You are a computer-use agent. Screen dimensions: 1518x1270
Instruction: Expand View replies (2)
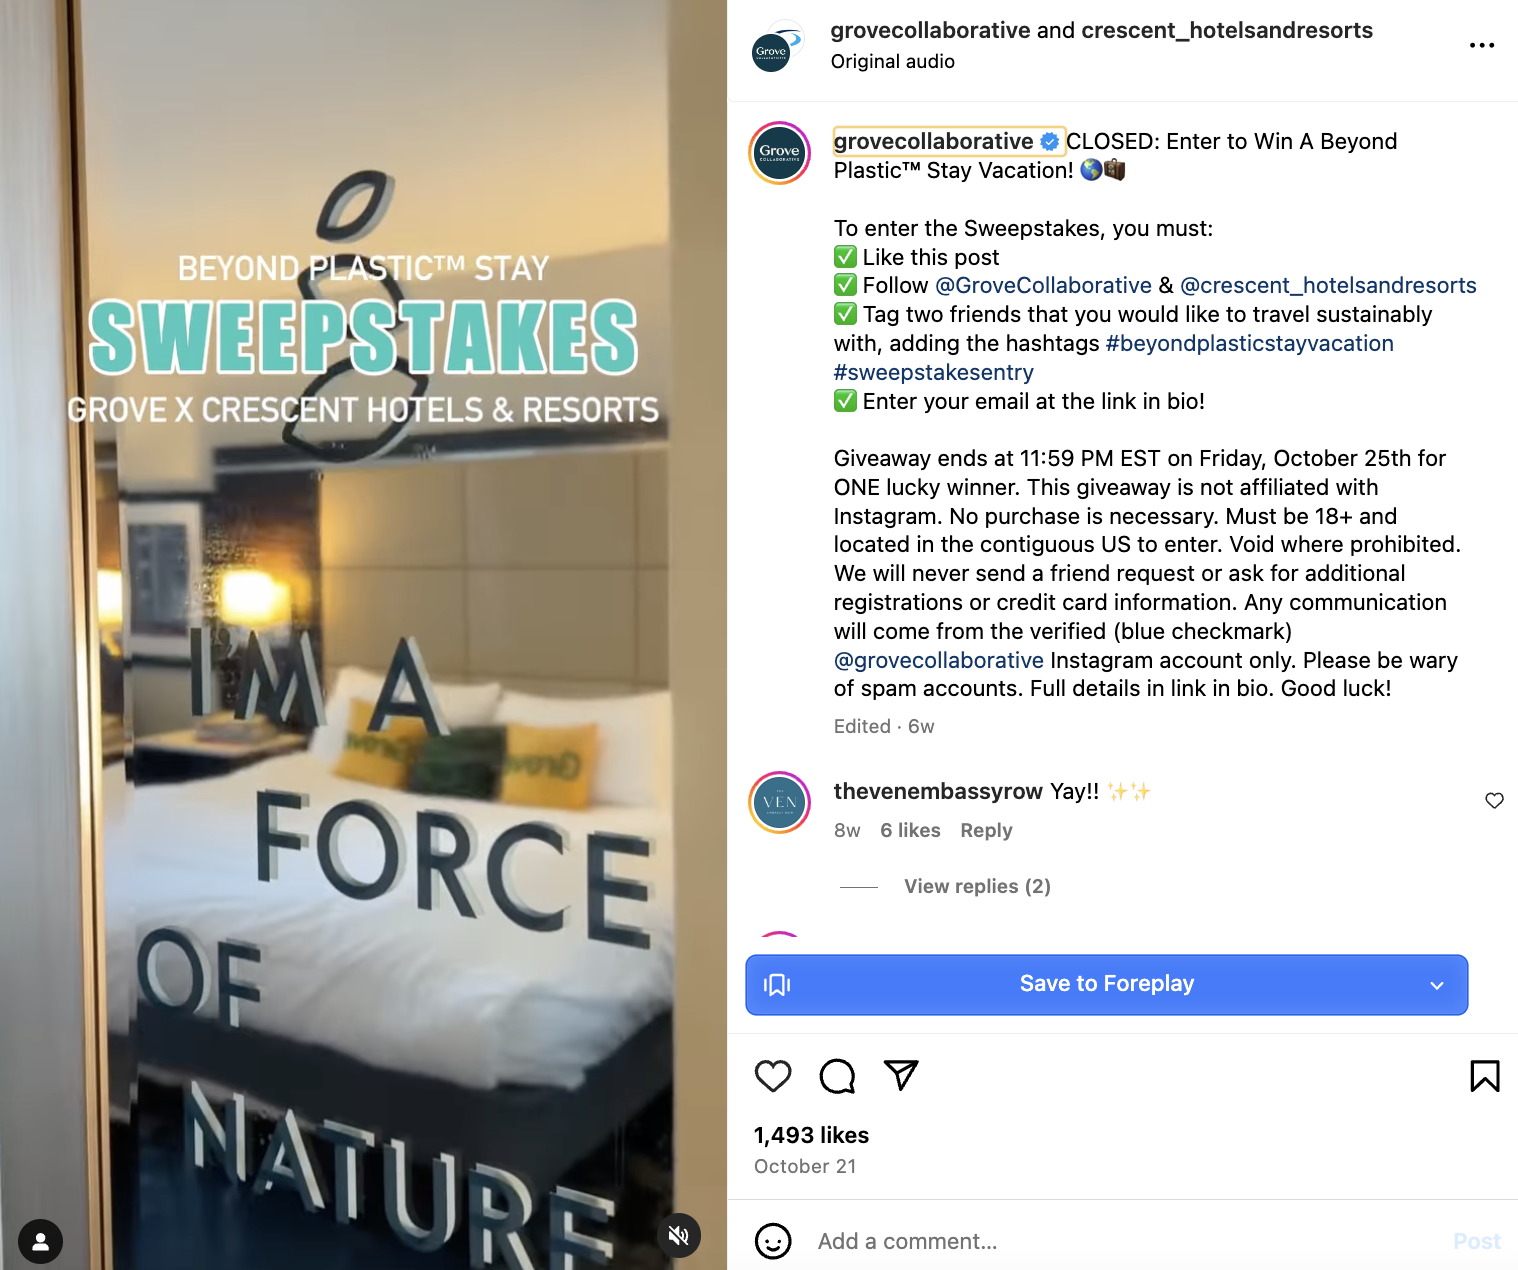click(977, 886)
